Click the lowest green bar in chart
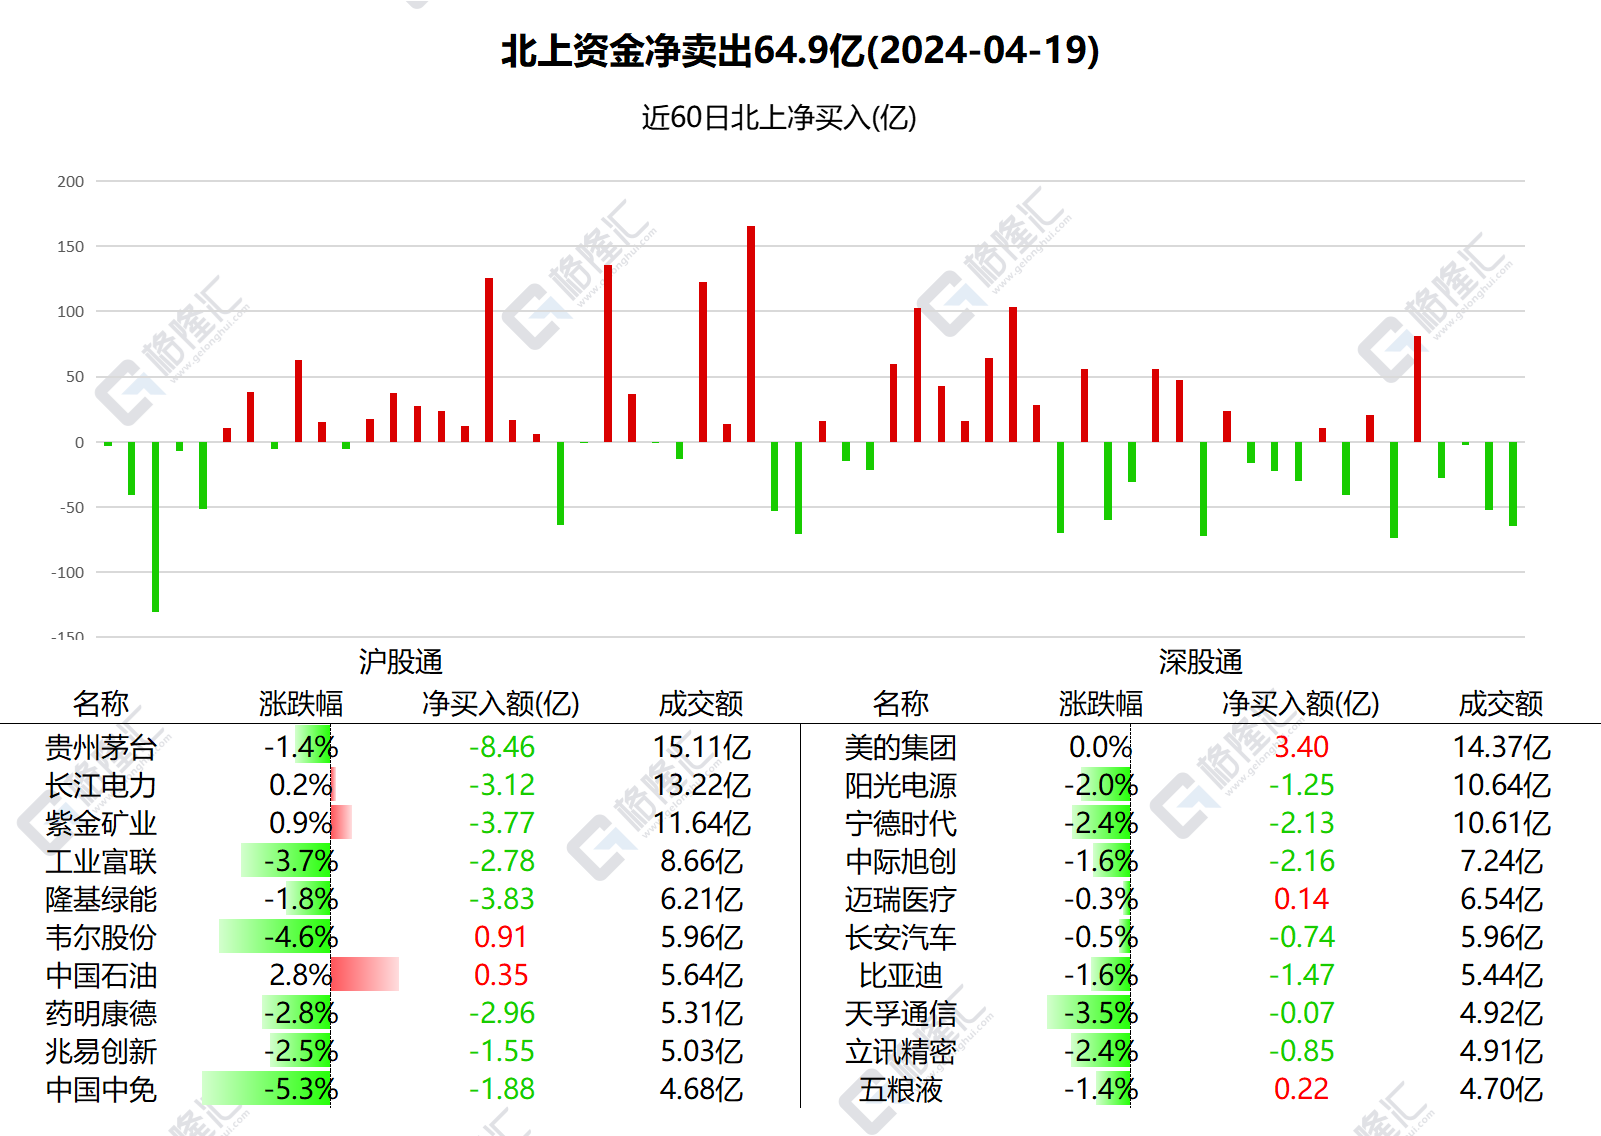Image resolution: width=1601 pixels, height=1136 pixels. 155,526
